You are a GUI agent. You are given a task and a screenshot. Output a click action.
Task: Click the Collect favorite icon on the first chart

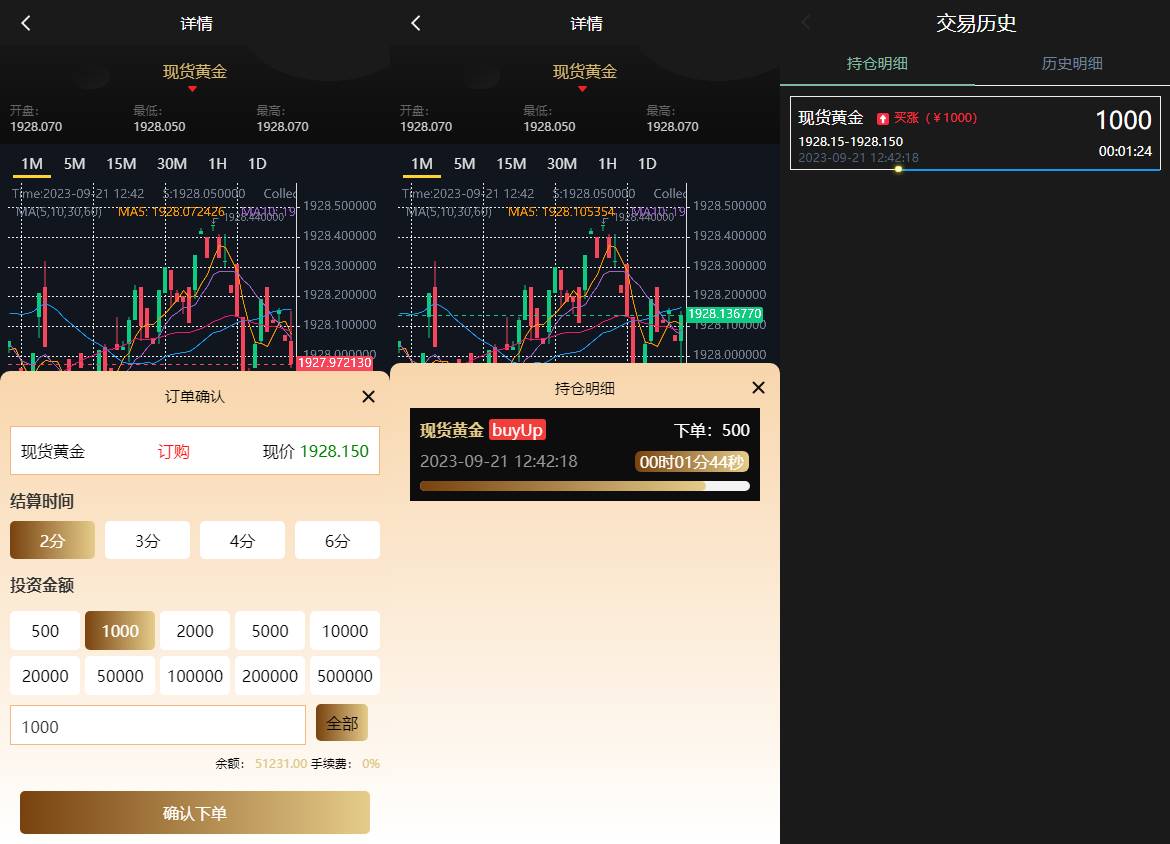point(280,193)
